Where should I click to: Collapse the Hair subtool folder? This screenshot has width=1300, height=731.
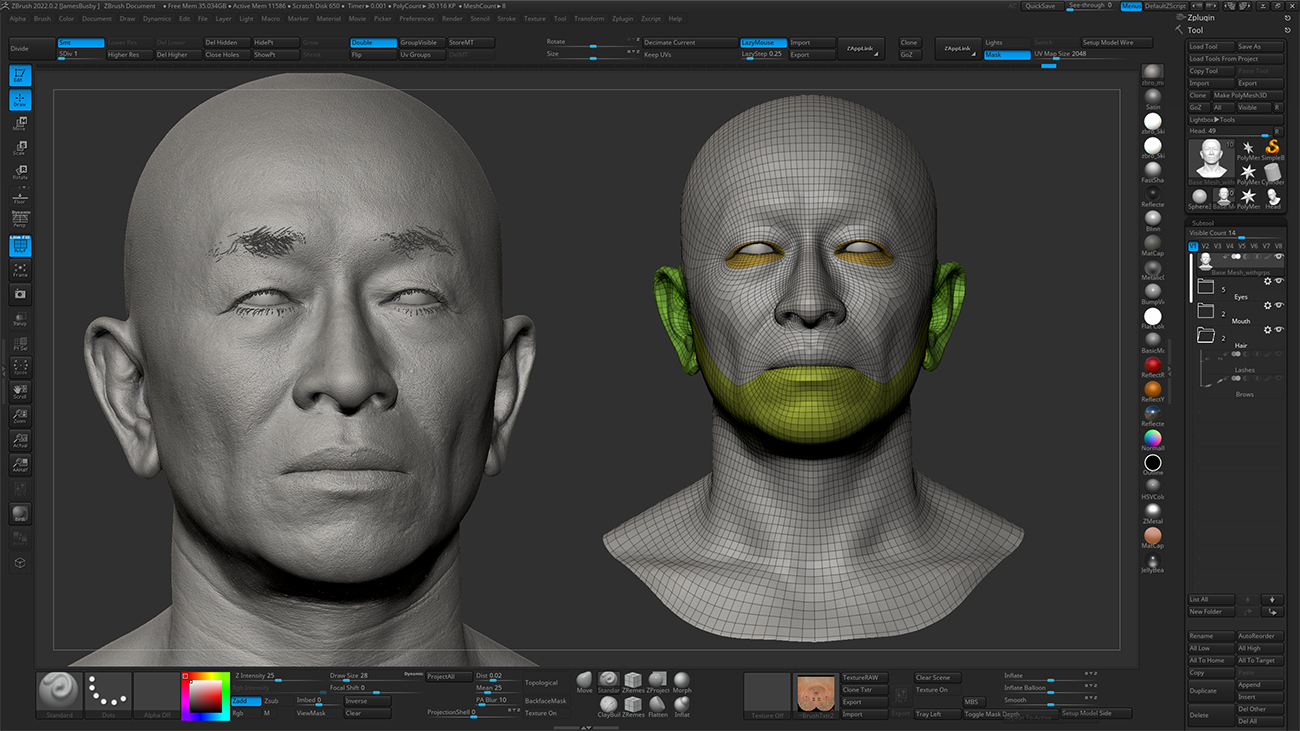pyautogui.click(x=1206, y=335)
